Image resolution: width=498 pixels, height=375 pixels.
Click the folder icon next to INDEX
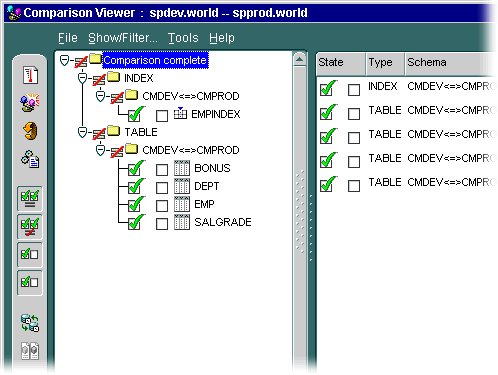pos(114,77)
